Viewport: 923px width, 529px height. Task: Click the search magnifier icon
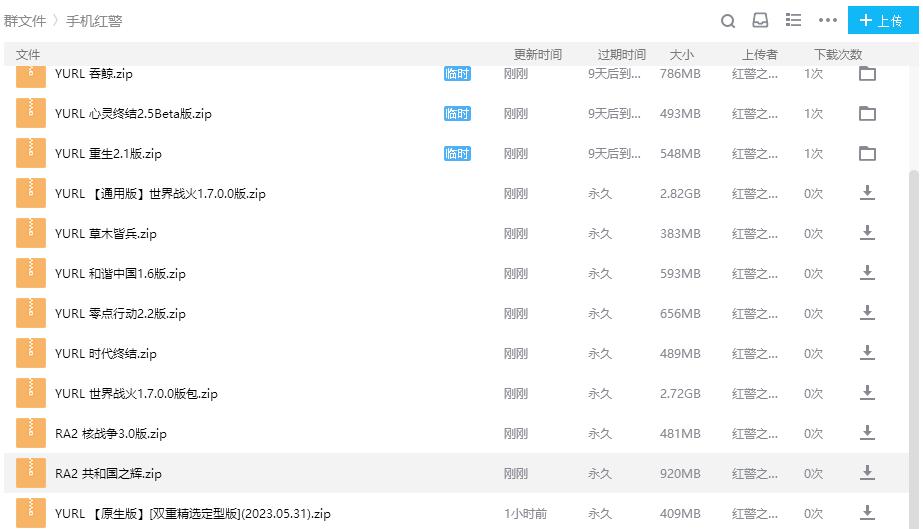click(729, 21)
